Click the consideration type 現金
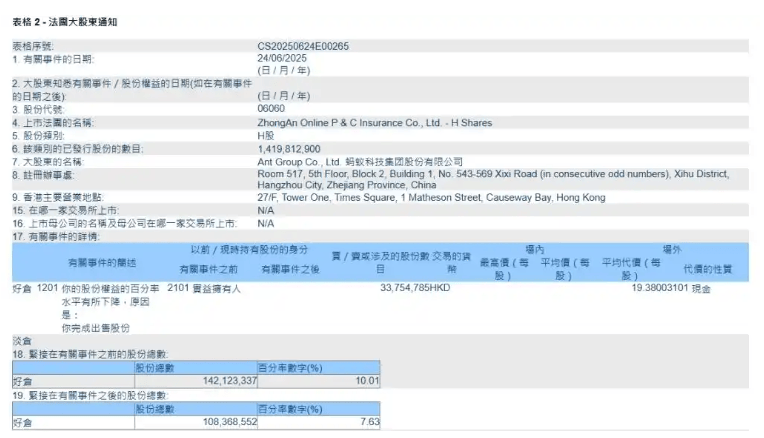 click(701, 289)
